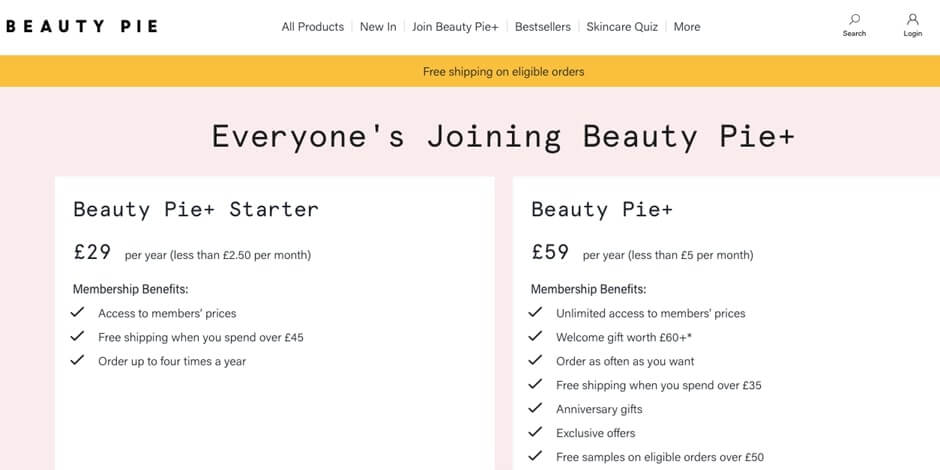Click 'Order as often as you want'
This screenshot has width=940, height=470.
pyautogui.click(x=625, y=361)
